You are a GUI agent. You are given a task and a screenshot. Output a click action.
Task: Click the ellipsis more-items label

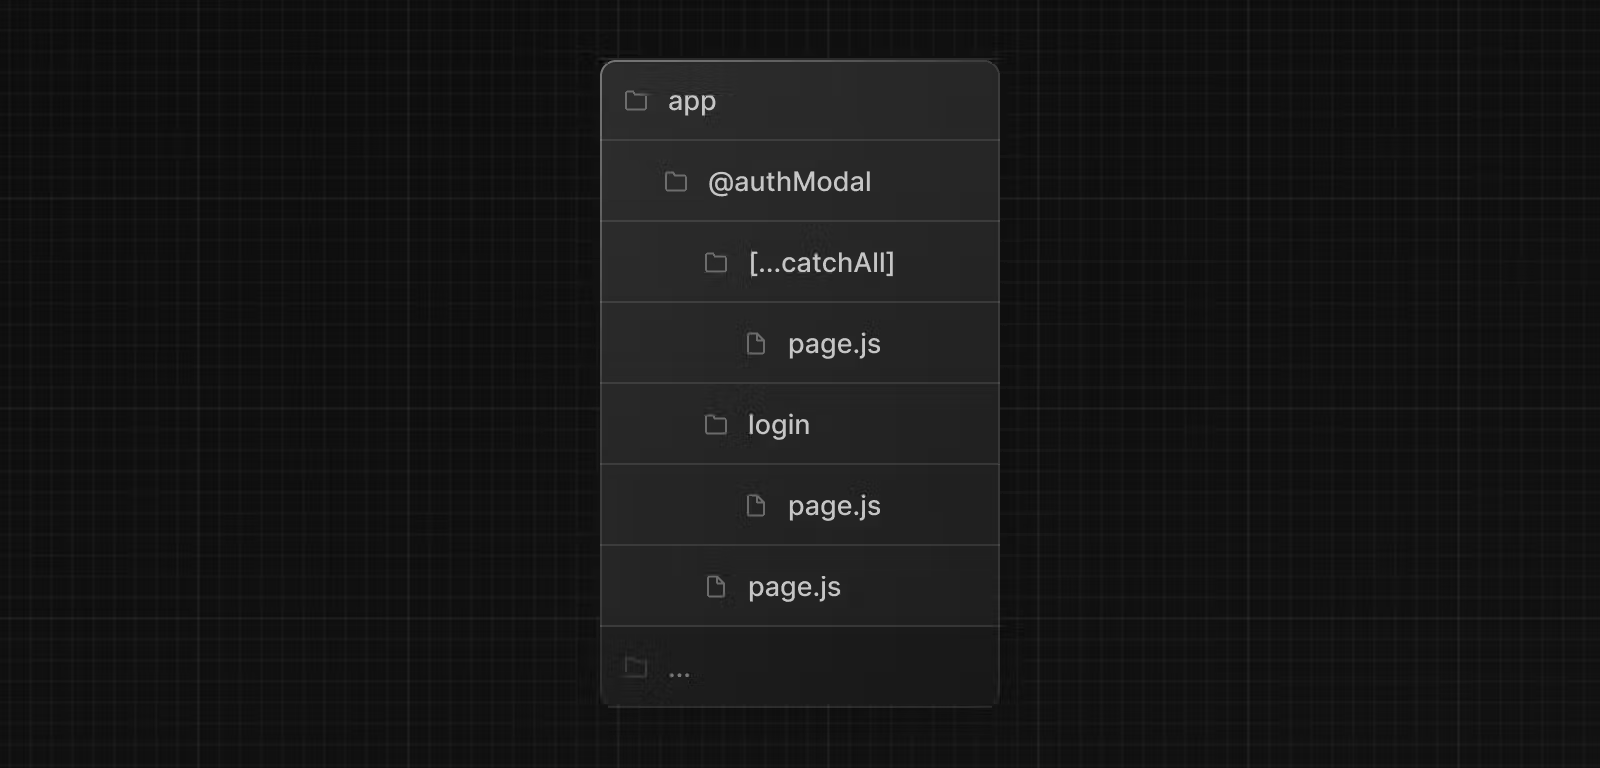679,675
